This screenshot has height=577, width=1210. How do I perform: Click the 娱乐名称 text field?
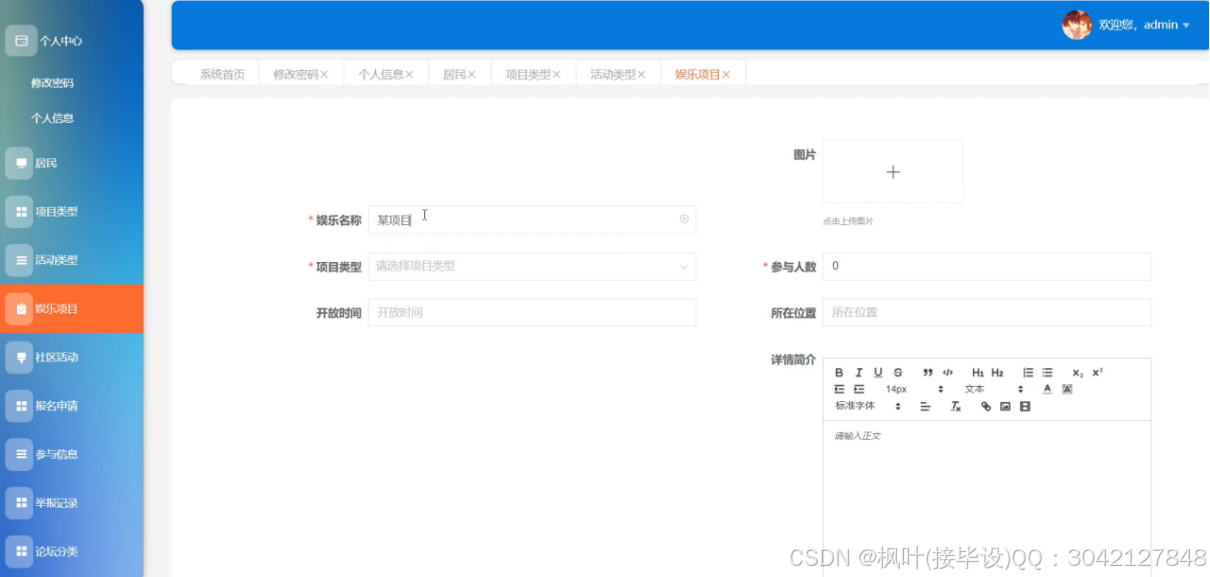click(532, 219)
